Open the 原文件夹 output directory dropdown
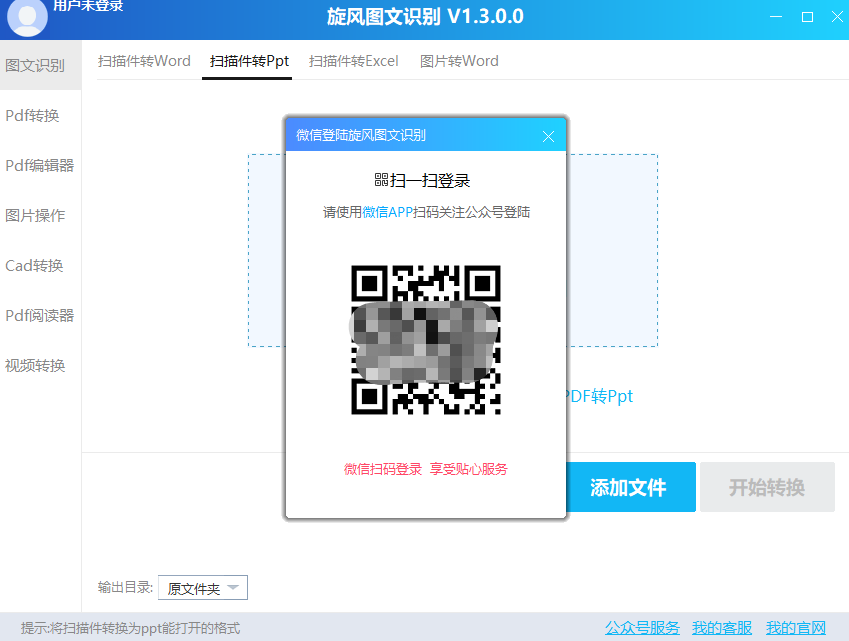 202,588
